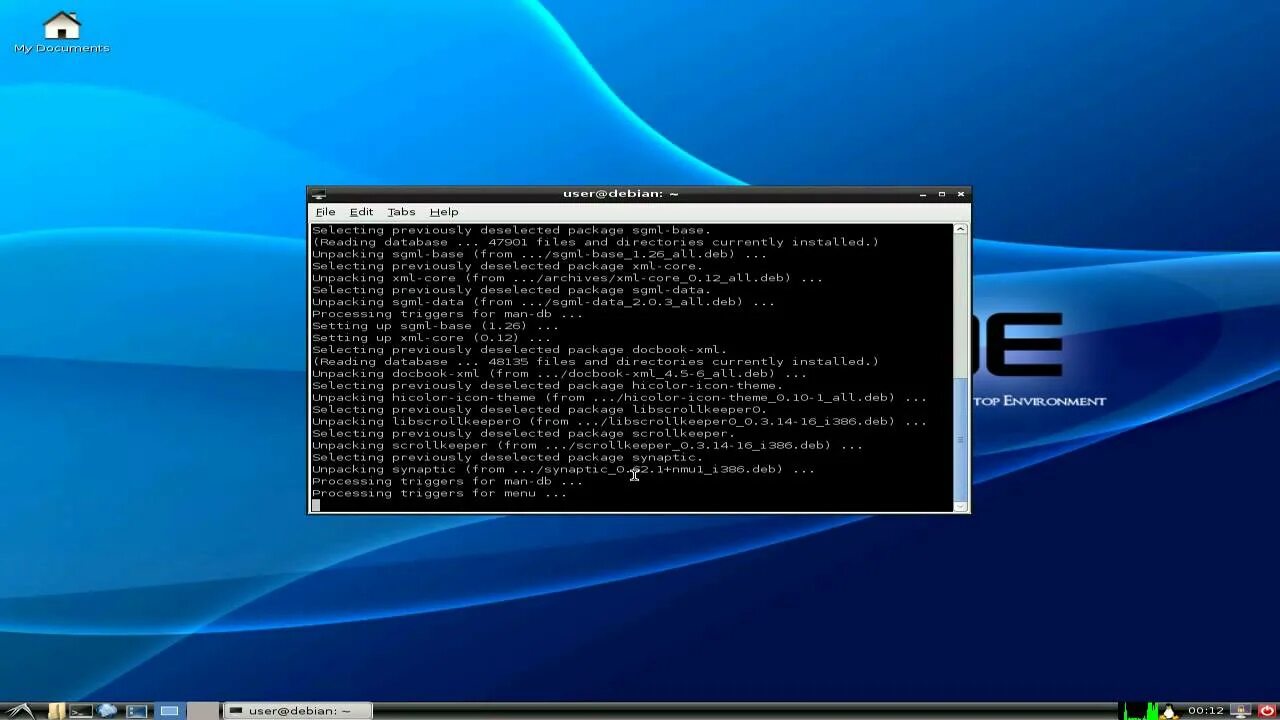Click the red power logout button
The width and height of the screenshot is (1280, 720).
[x=1267, y=711]
